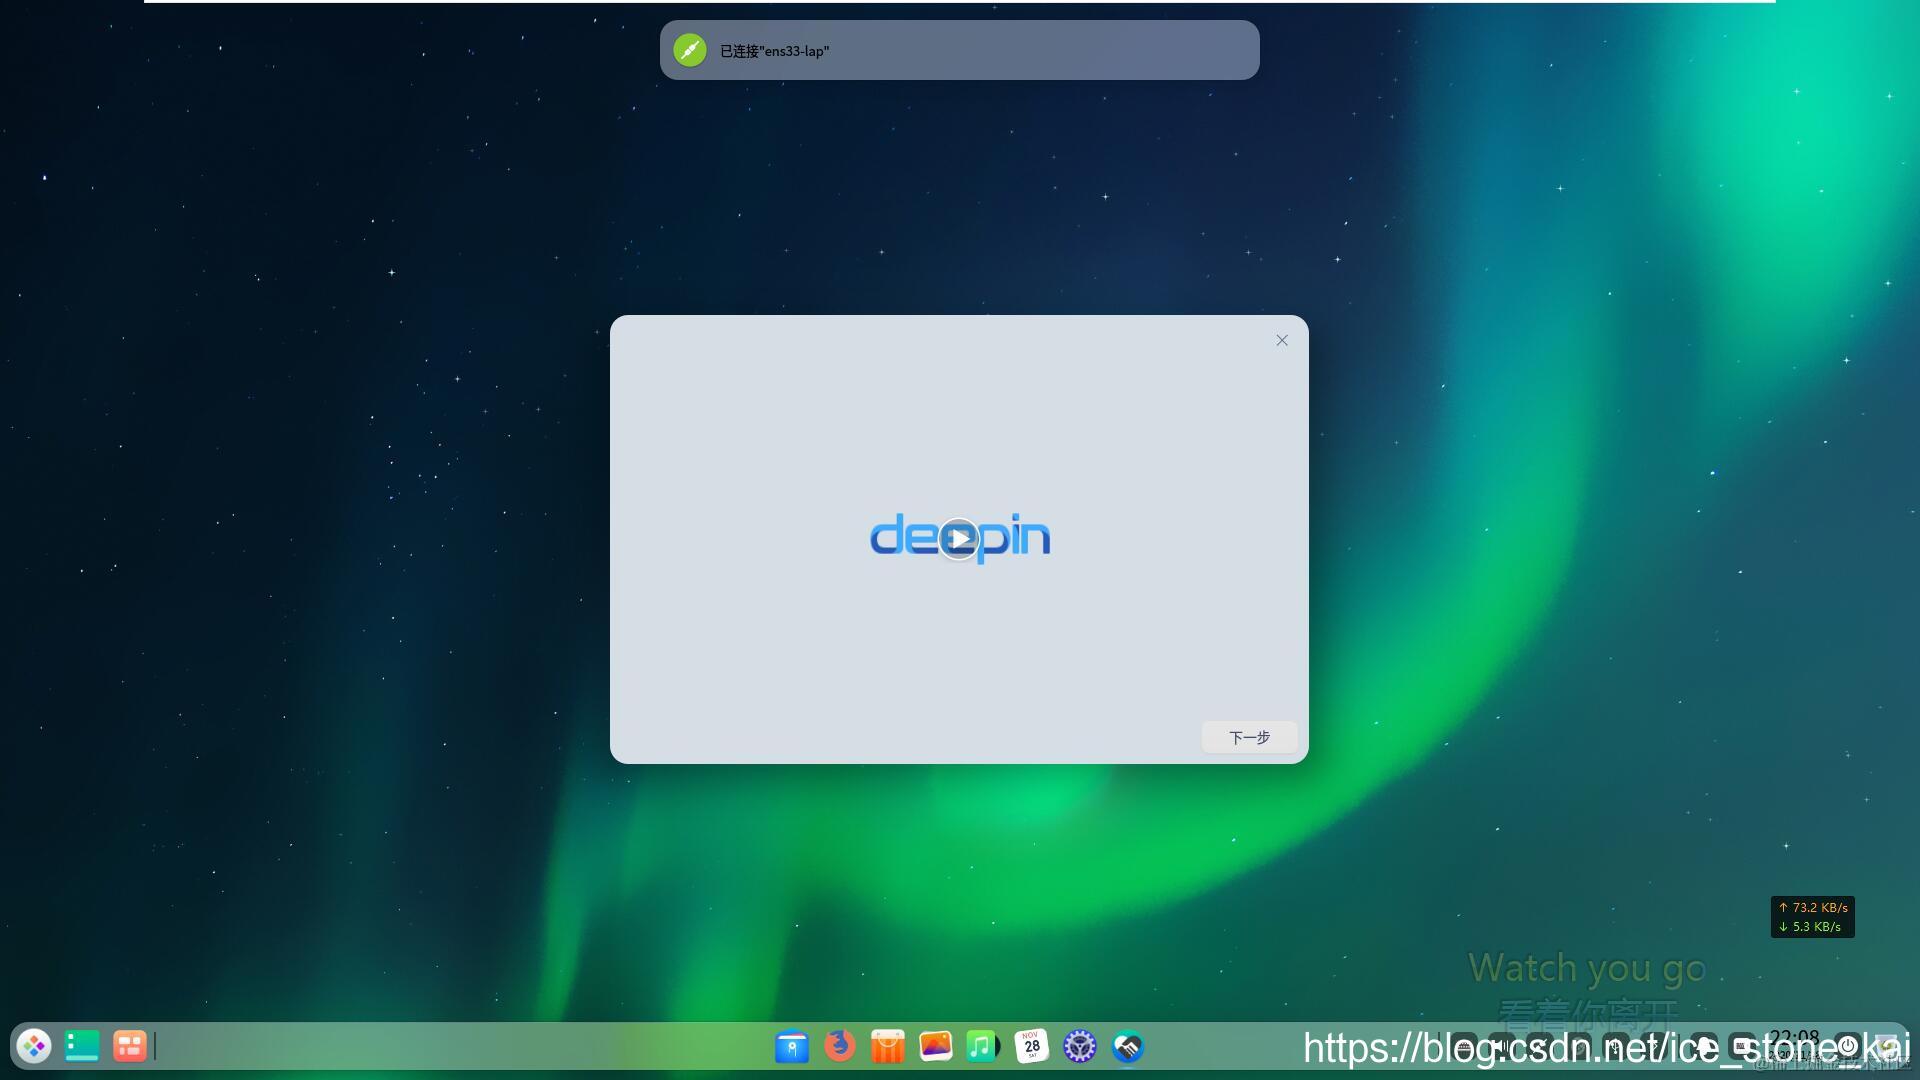1920x1080 pixels.
Task: Click the show desktop dock icon
Action: click(82, 1046)
